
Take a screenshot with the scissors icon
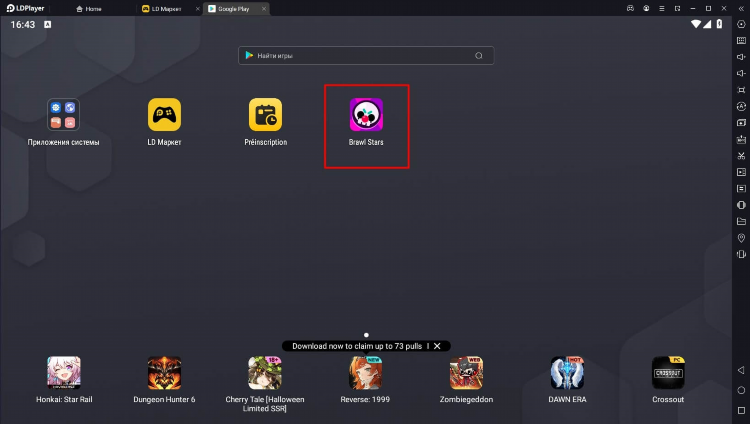741,156
